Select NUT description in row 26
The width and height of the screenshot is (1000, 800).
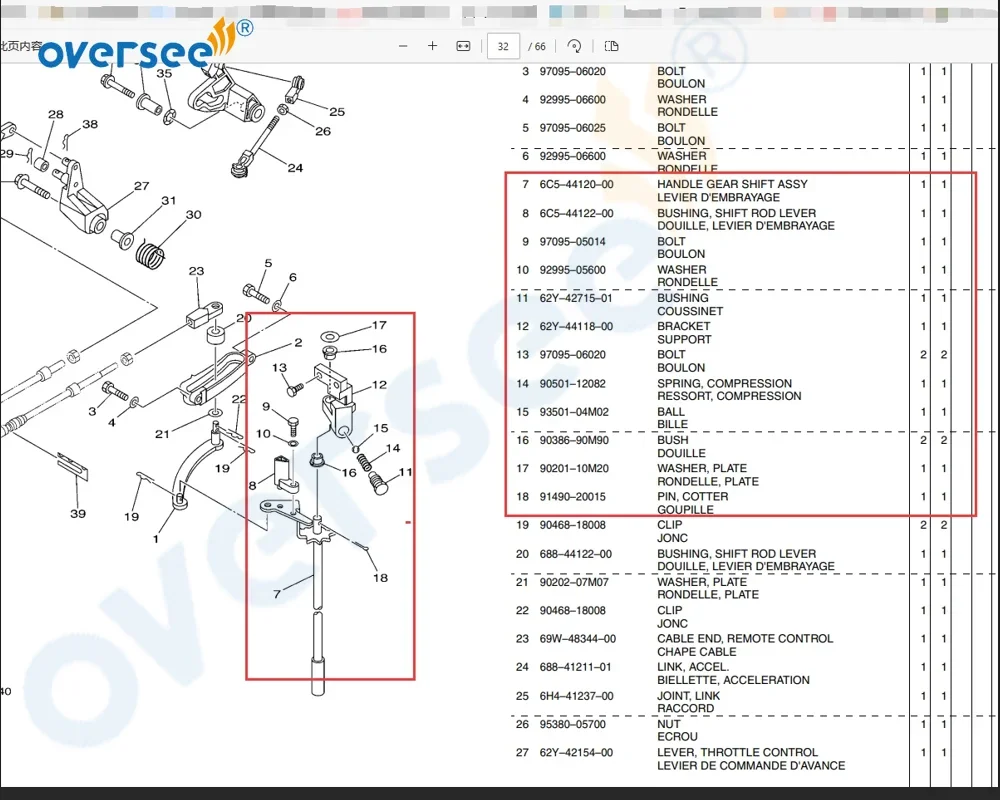pos(668,724)
